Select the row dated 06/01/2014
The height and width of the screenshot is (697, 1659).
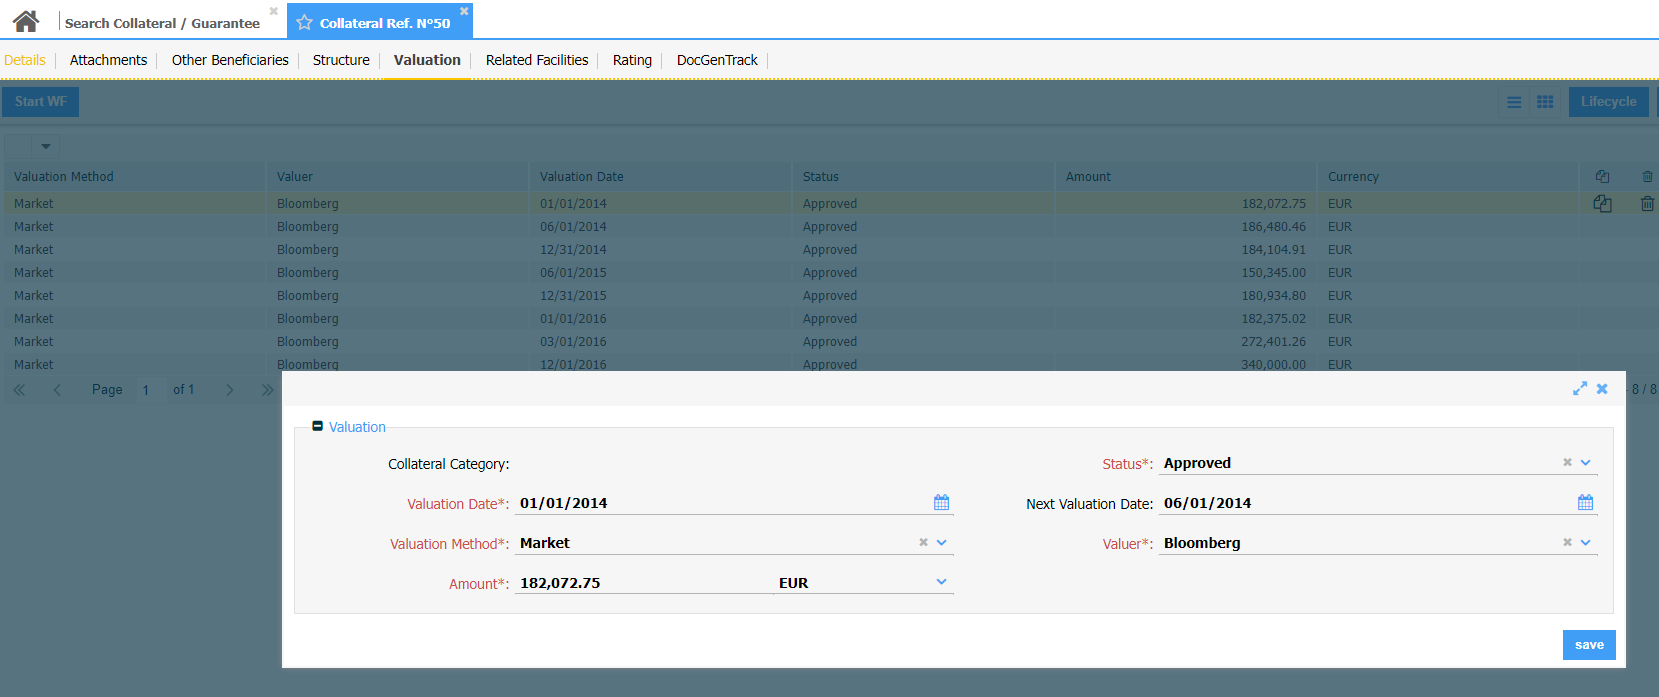829,227
